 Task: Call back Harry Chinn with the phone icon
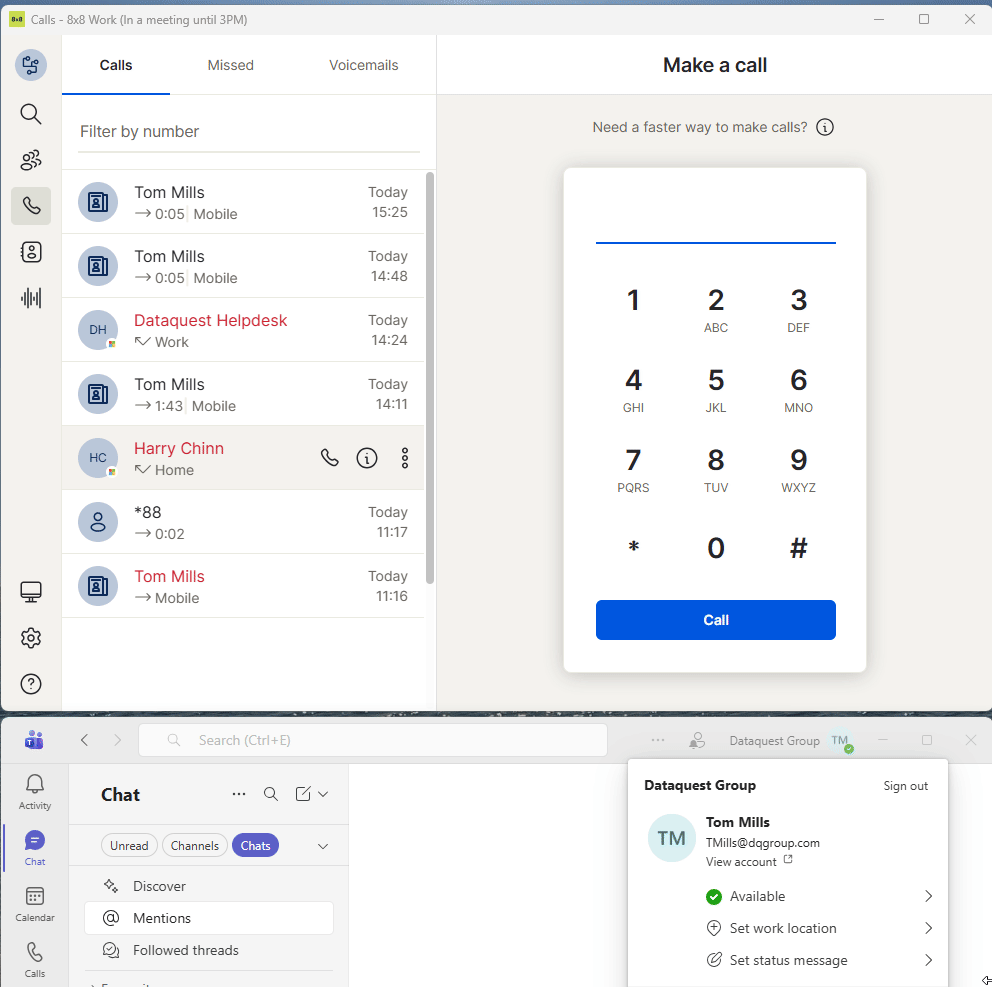click(x=330, y=457)
